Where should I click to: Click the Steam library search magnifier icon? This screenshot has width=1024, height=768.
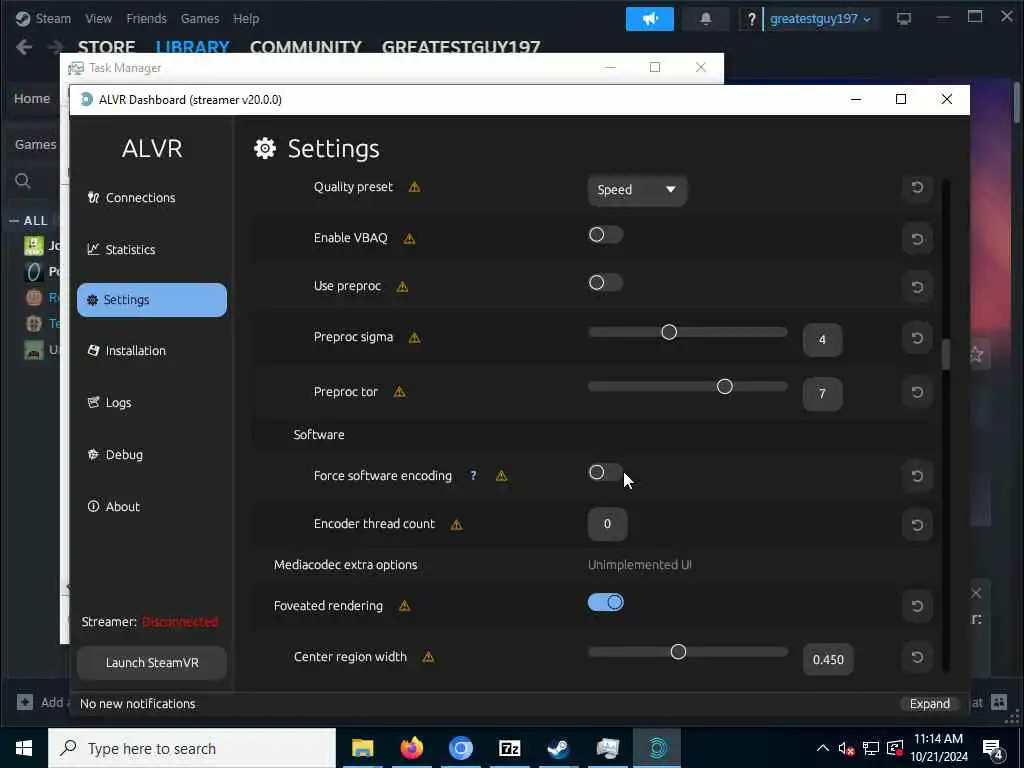pyautogui.click(x=23, y=181)
